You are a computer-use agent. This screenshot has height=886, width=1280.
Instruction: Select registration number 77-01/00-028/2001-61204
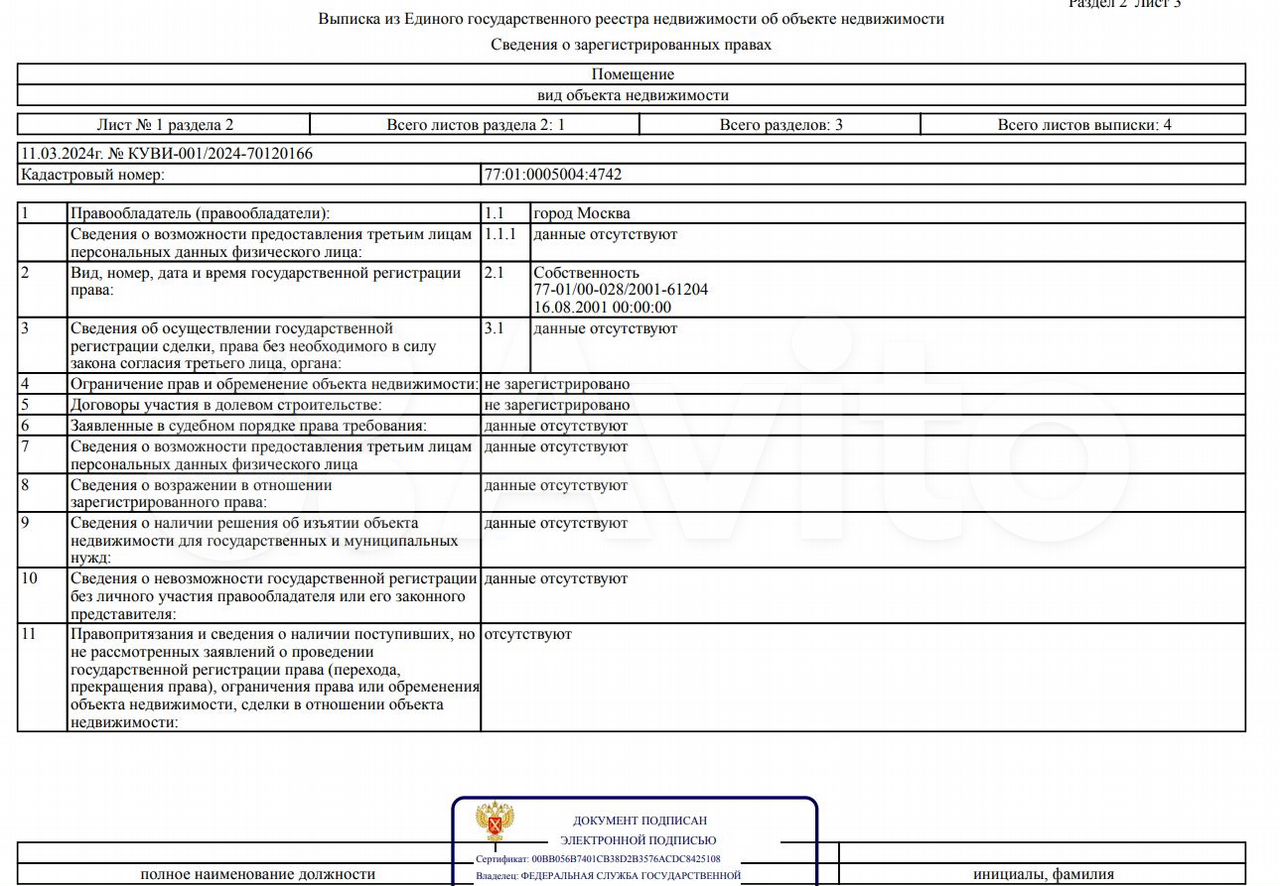tap(621, 290)
